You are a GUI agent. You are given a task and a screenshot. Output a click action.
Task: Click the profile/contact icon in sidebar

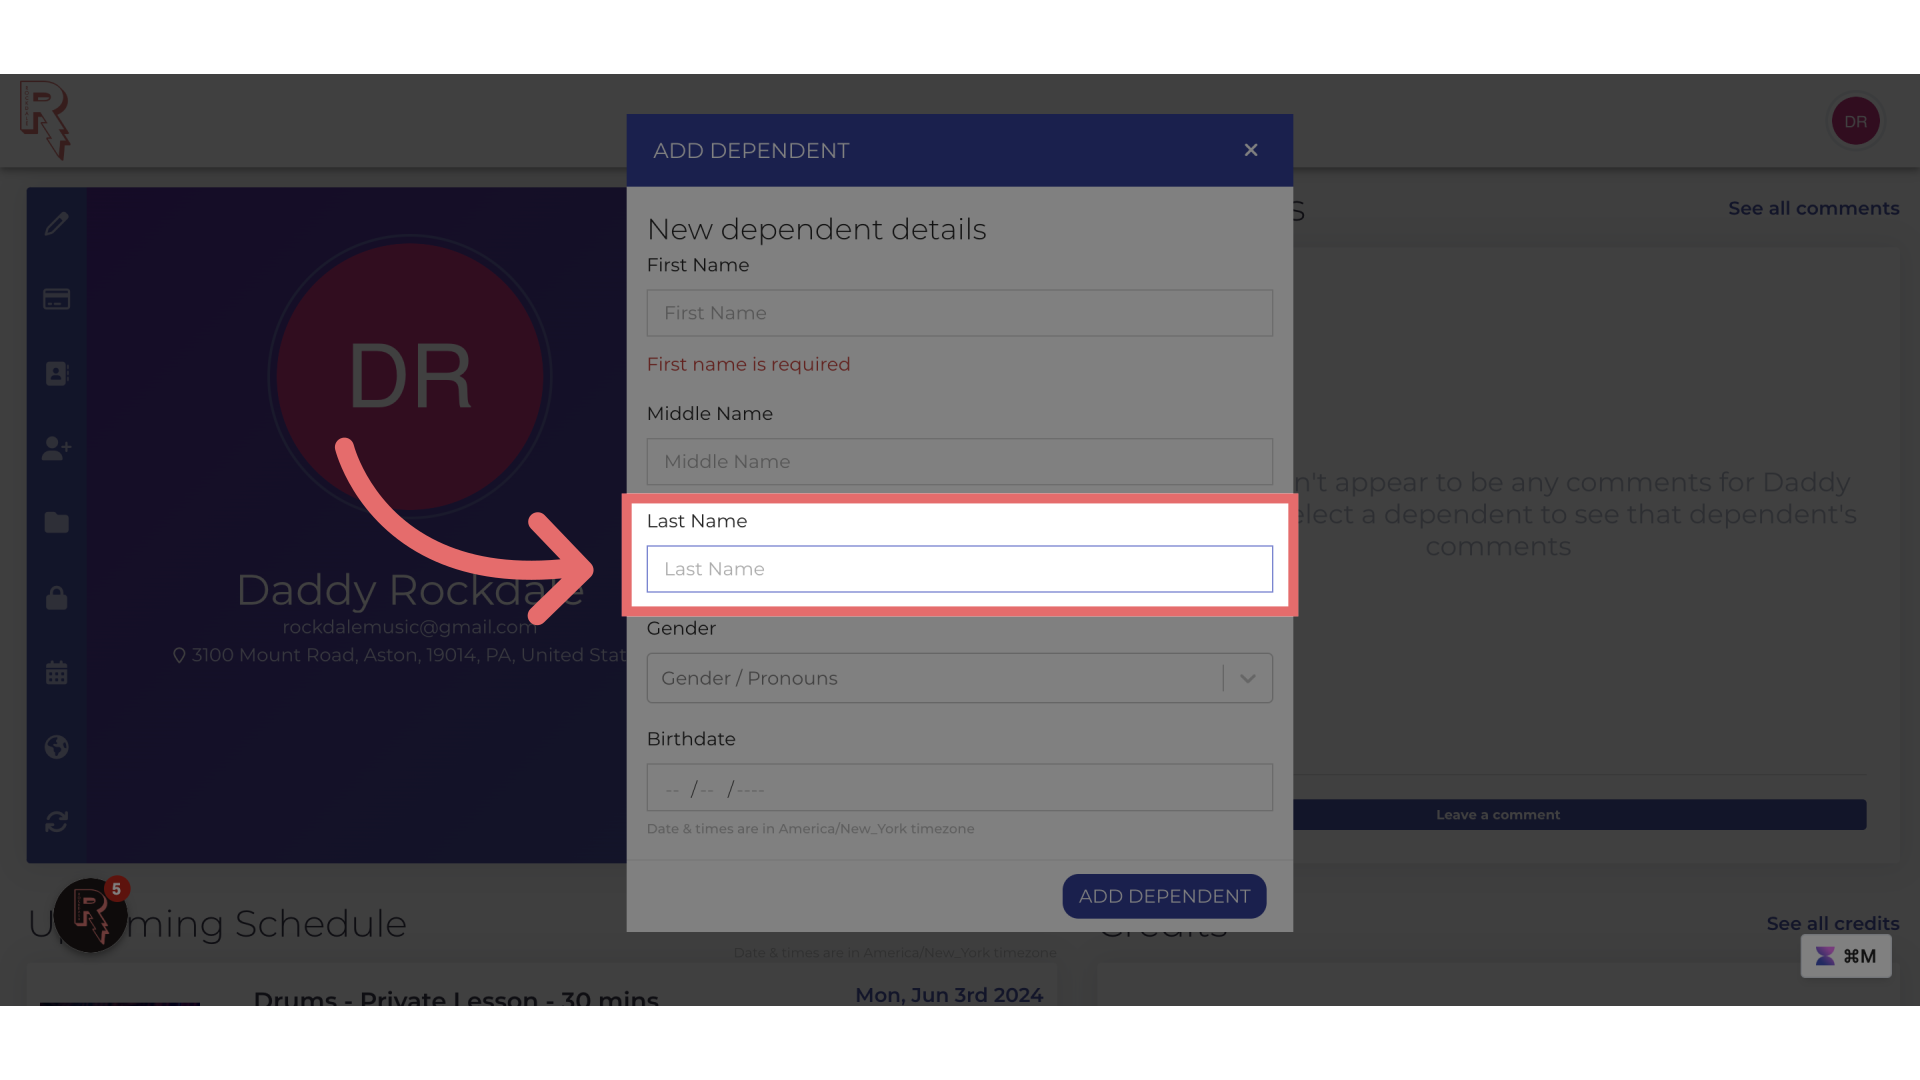click(x=57, y=372)
